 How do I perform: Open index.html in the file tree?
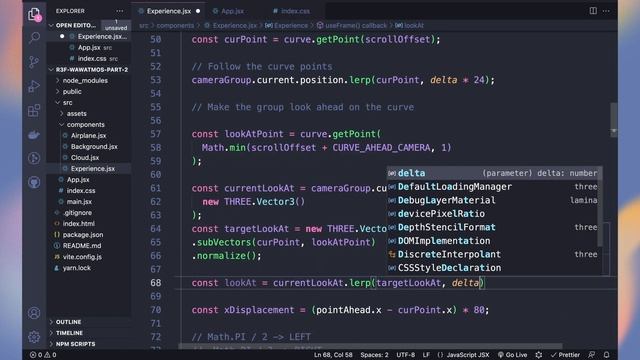click(x=78, y=224)
